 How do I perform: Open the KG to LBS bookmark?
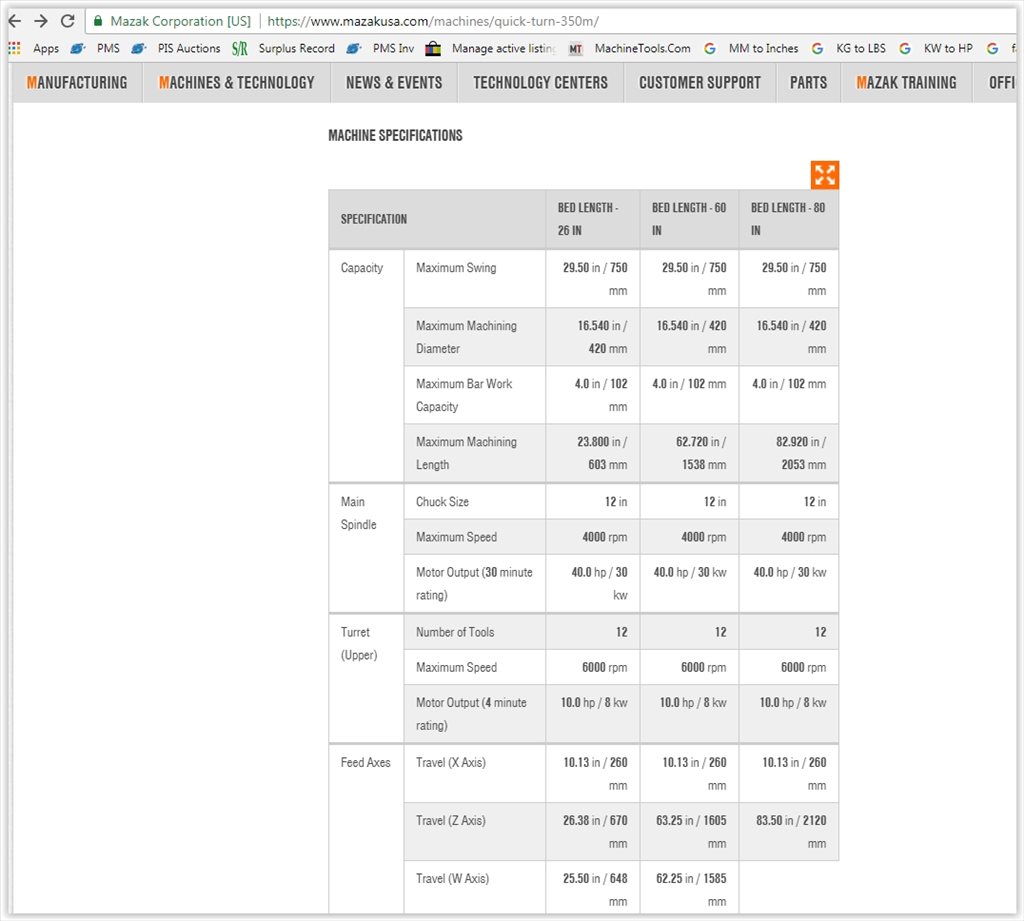click(x=848, y=48)
